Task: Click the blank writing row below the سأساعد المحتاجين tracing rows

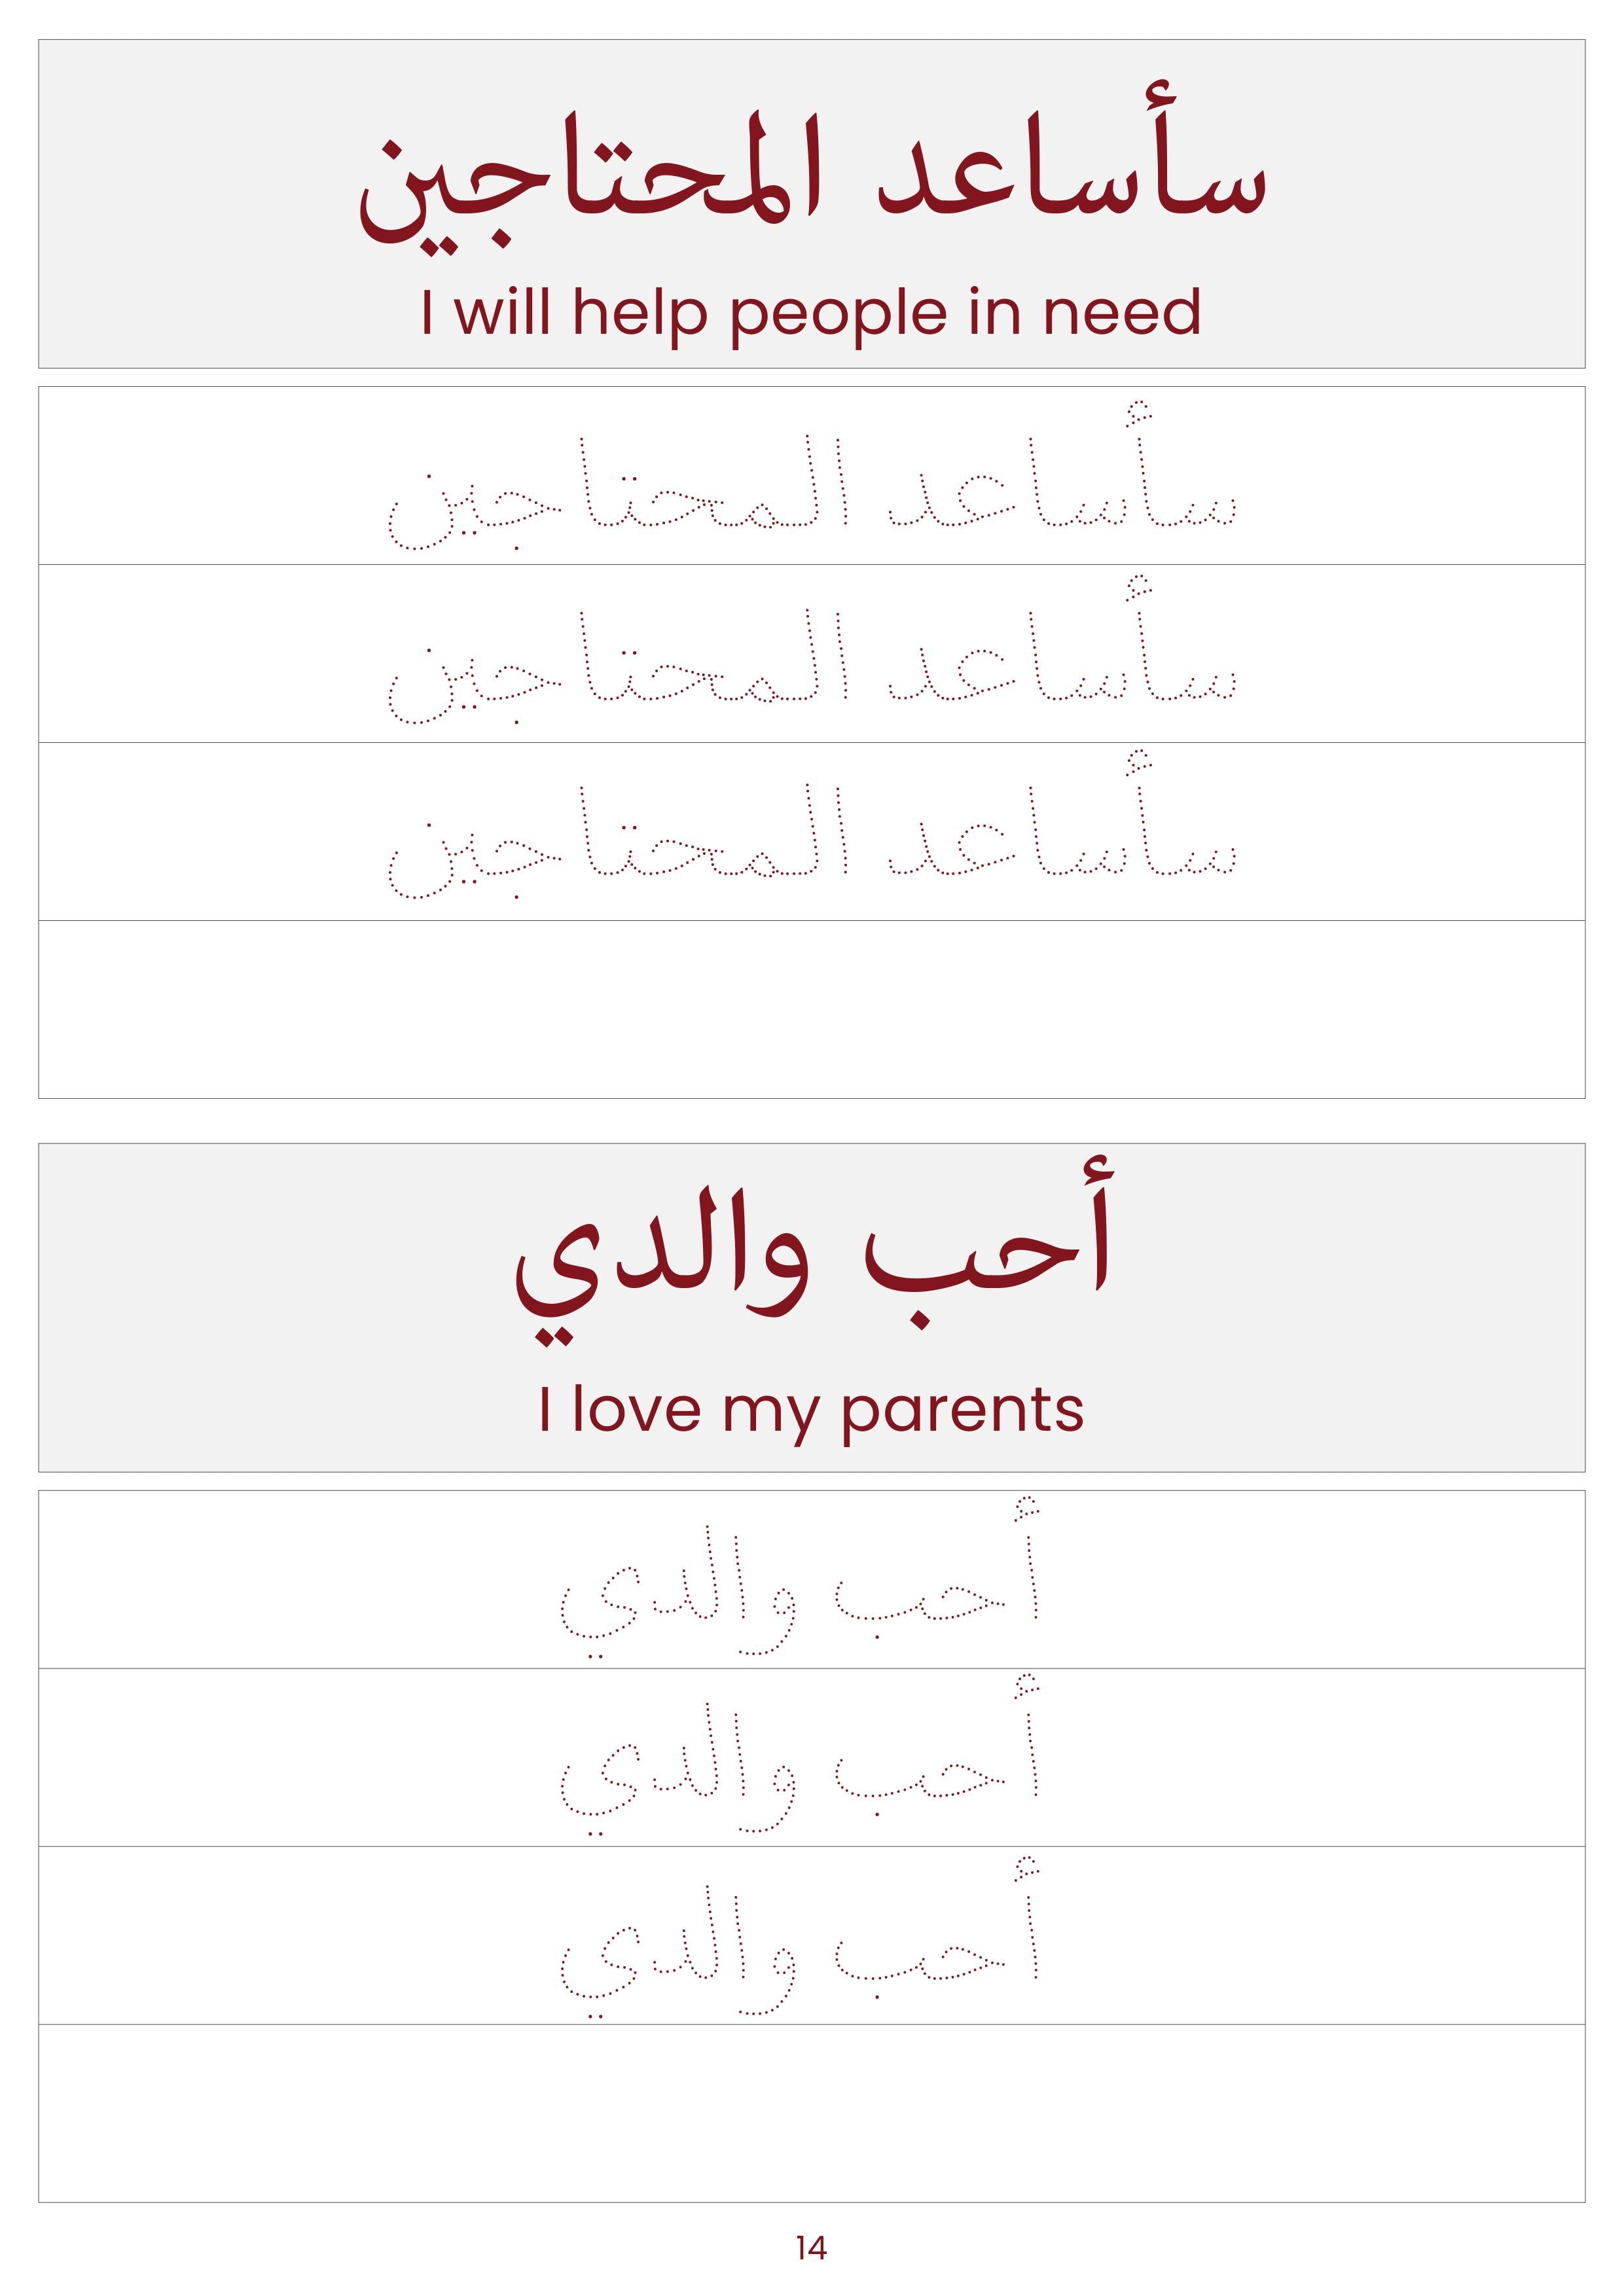Action: coord(812,1009)
